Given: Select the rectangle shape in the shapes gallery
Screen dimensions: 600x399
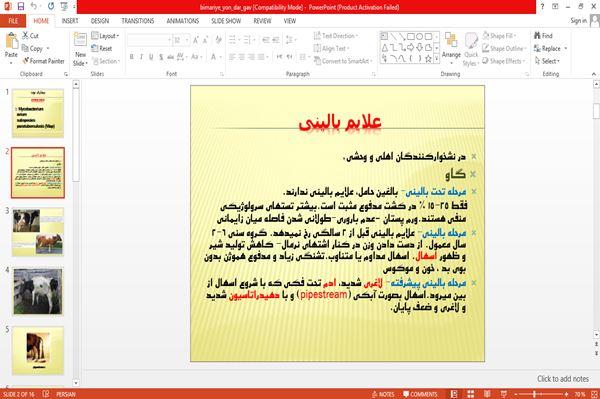Looking at the screenshot, I should coord(411,37).
